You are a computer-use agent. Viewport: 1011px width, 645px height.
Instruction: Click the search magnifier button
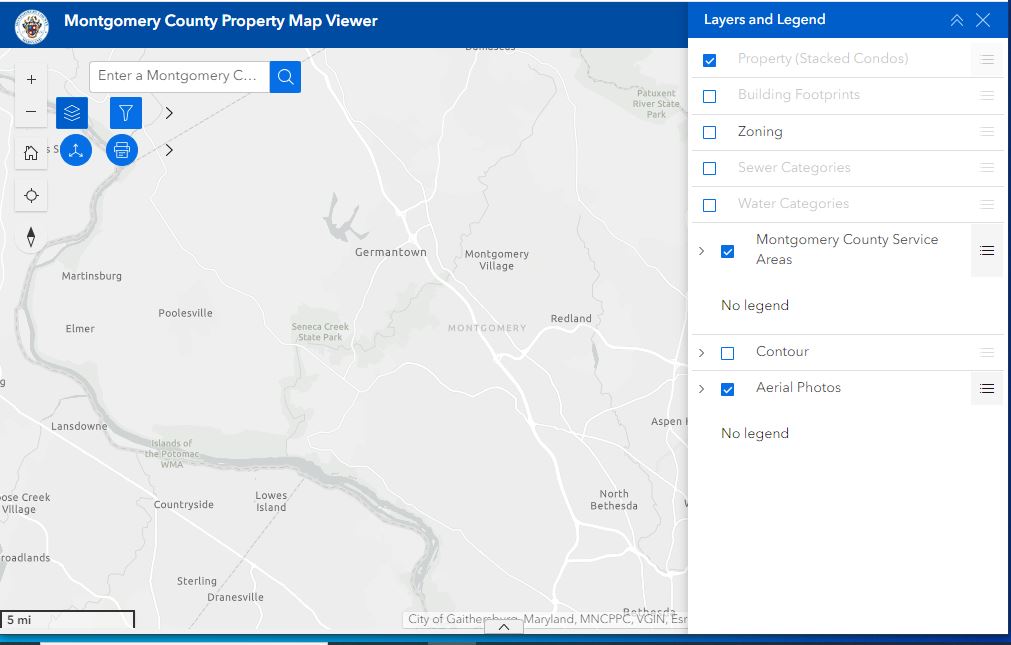[x=285, y=77]
